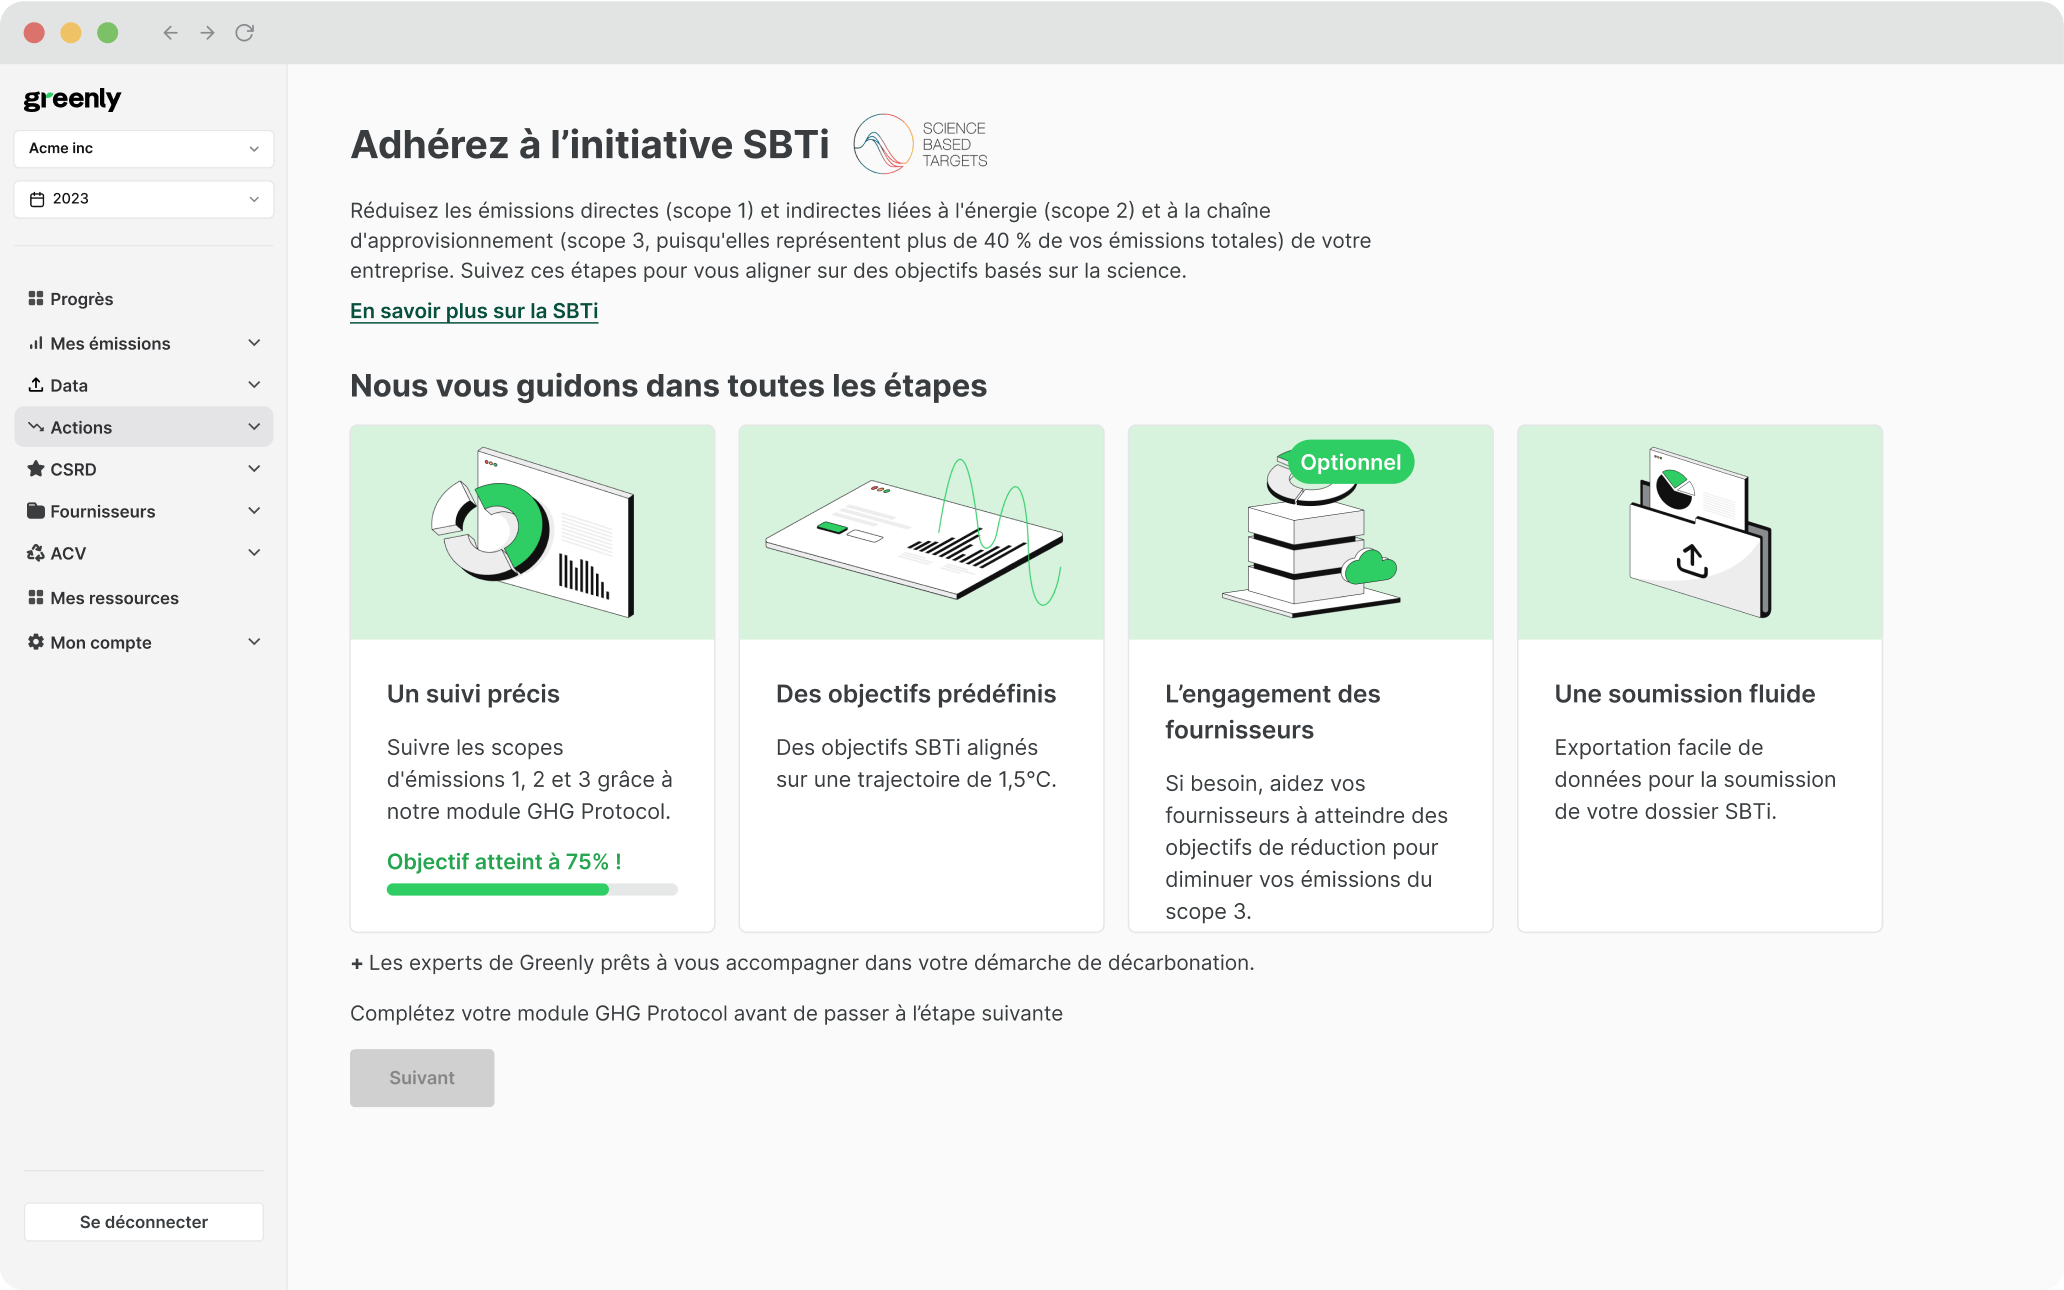Click the Progrès grid icon
2064x1290 pixels.
(x=36, y=298)
